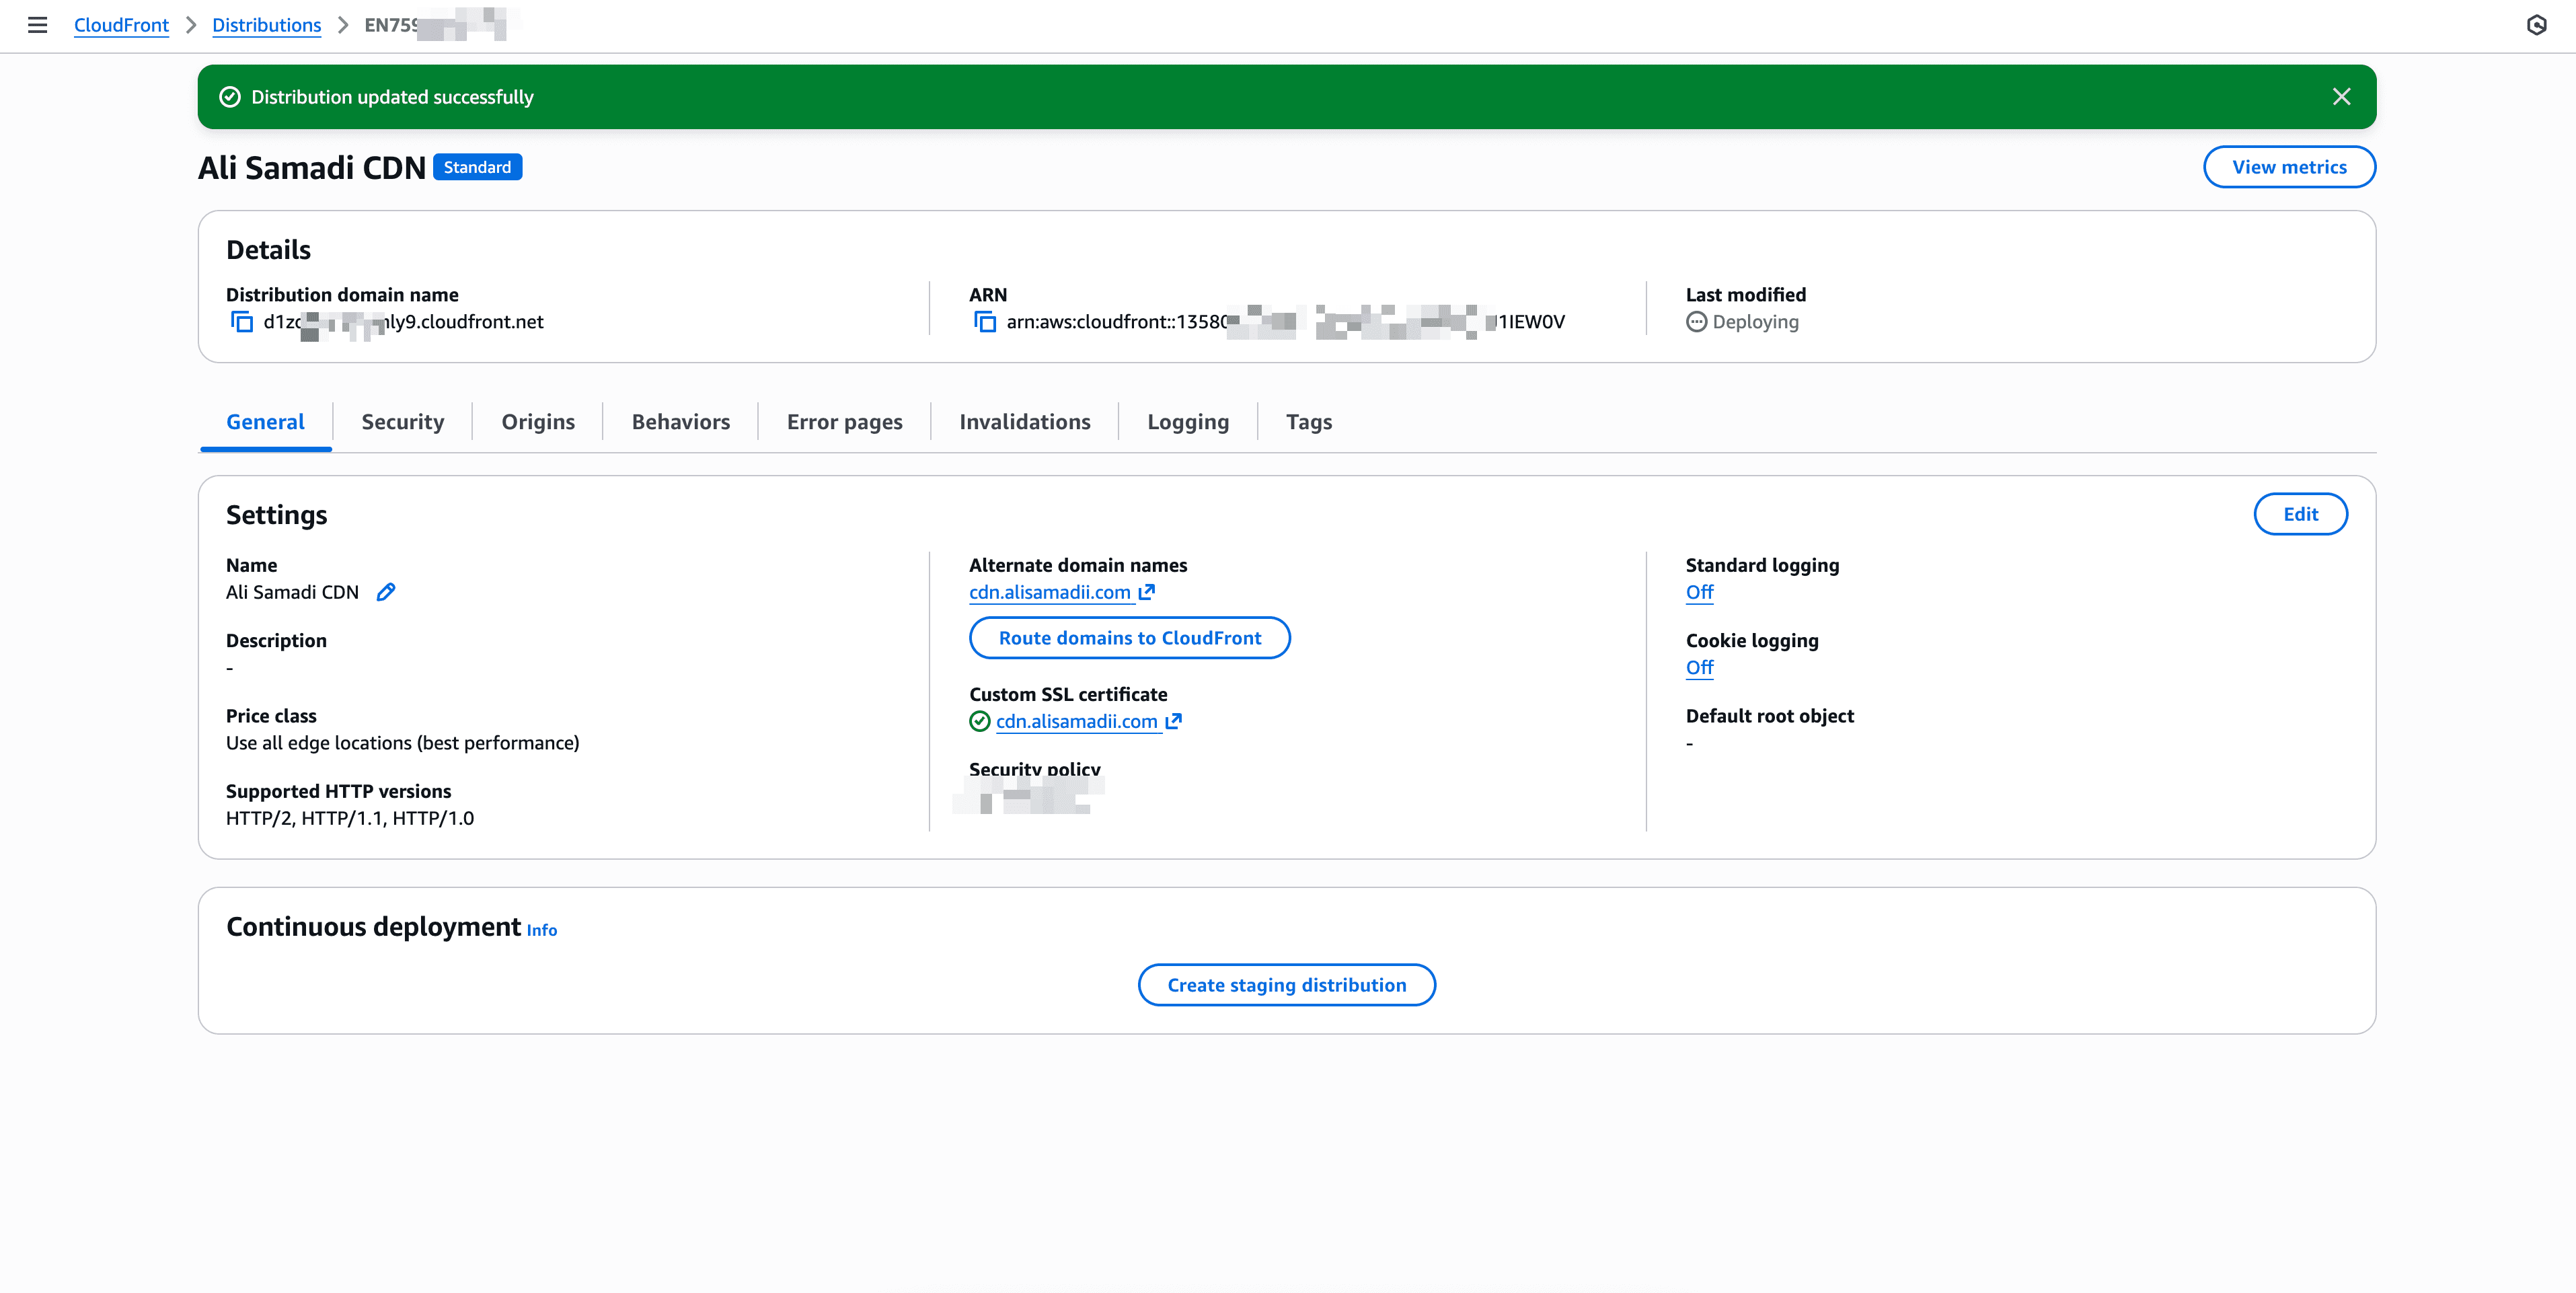The height and width of the screenshot is (1293, 2576).
Task: Go to the Invalidations tab
Action: click(1024, 422)
